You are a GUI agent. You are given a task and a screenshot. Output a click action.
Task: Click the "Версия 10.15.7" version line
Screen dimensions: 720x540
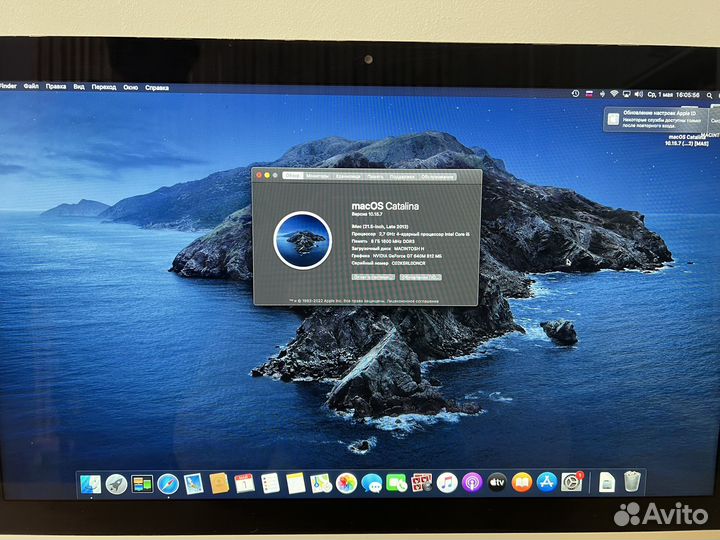click(367, 214)
